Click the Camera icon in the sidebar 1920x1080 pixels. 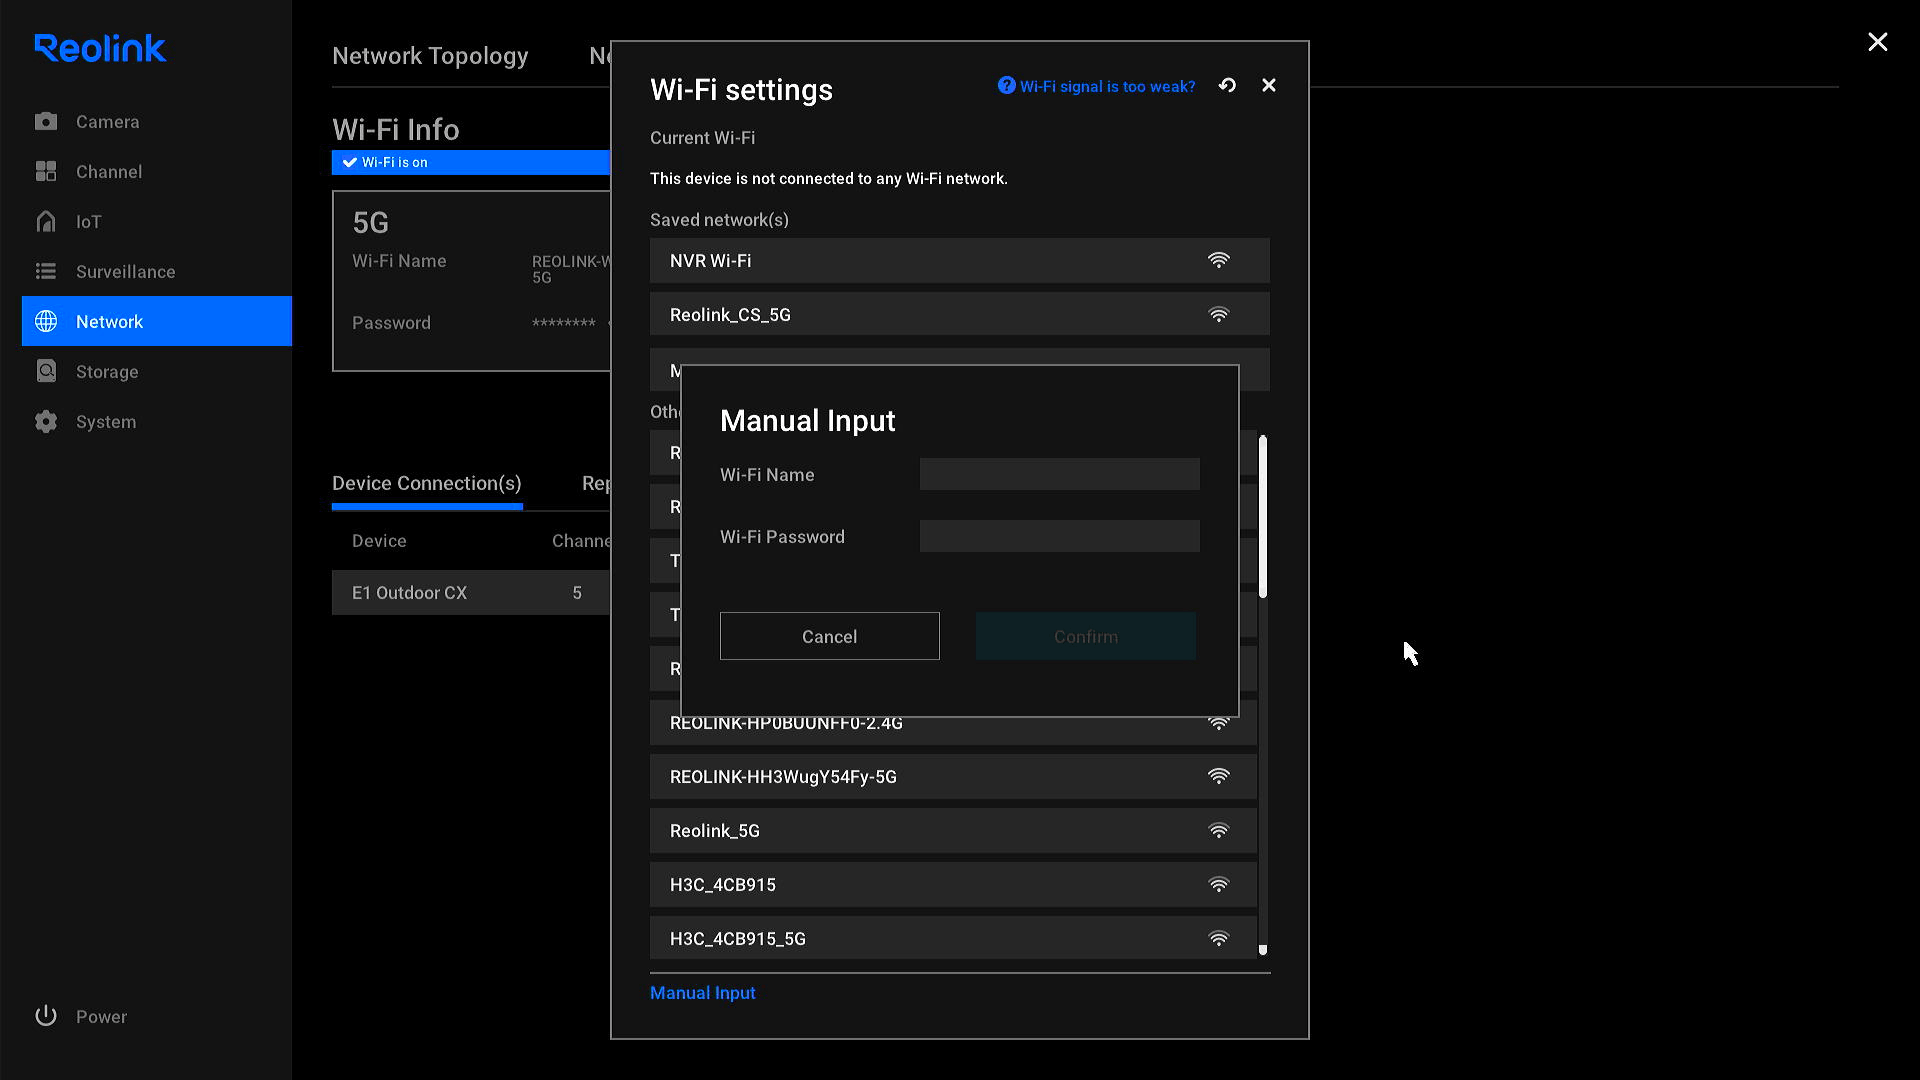pos(46,122)
